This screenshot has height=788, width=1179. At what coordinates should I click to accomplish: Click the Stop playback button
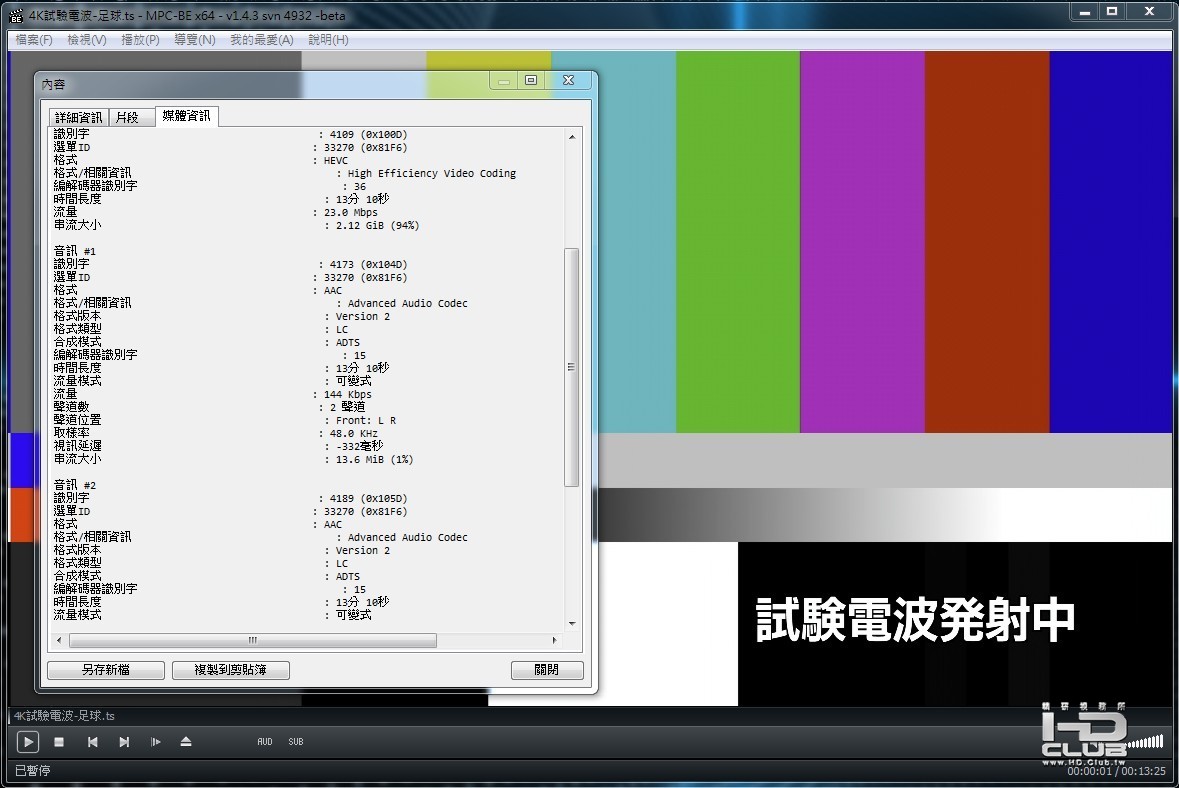pyautogui.click(x=59, y=742)
